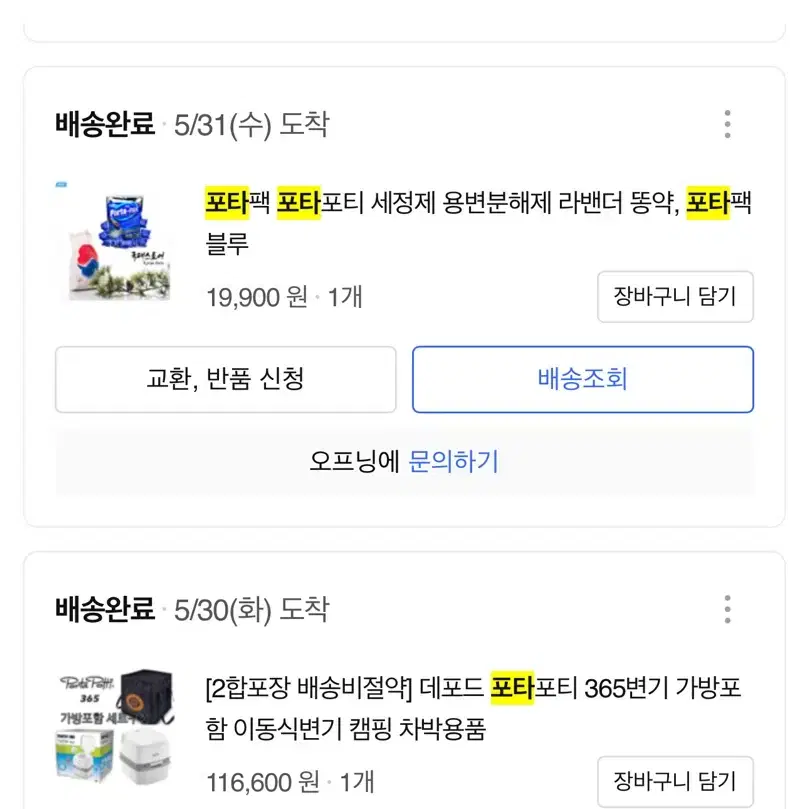Image resolution: width=809 pixels, height=809 pixels.
Task: Open more options for the 5/31 order
Action: coord(727,124)
